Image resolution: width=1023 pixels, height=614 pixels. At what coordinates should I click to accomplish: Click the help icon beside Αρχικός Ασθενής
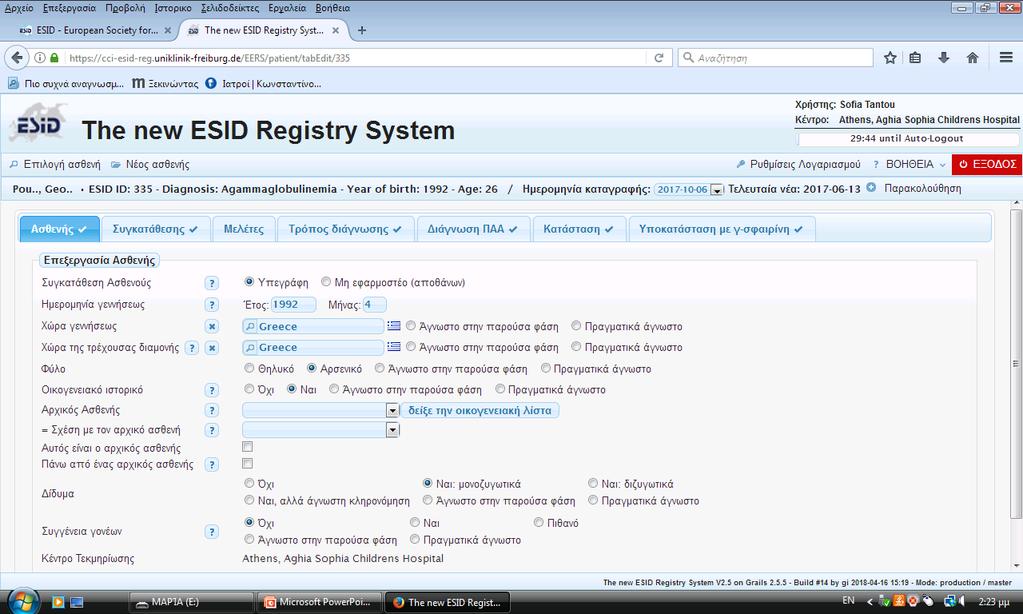[211, 410]
